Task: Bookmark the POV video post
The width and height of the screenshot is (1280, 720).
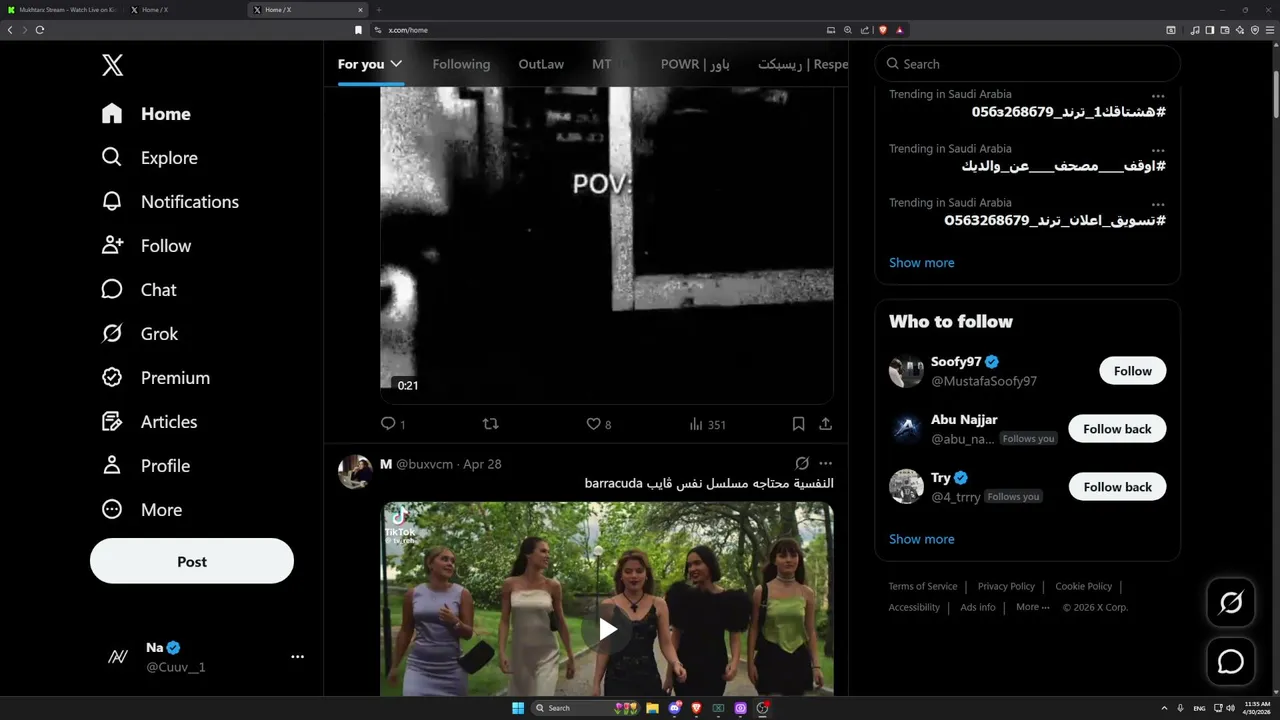Action: click(x=798, y=424)
